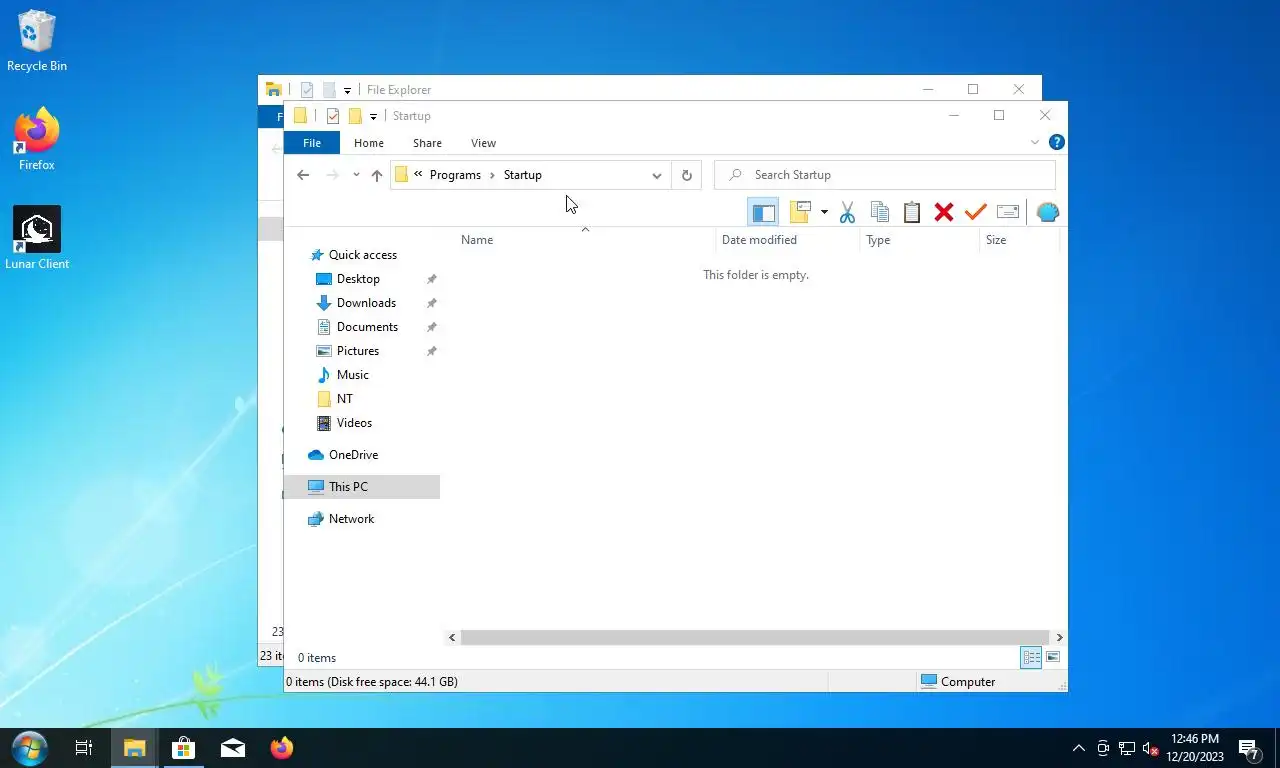Open the Quick Access Toolbar dropdown in File Explorer window
Image resolution: width=1280 pixels, height=768 pixels.
click(347, 91)
